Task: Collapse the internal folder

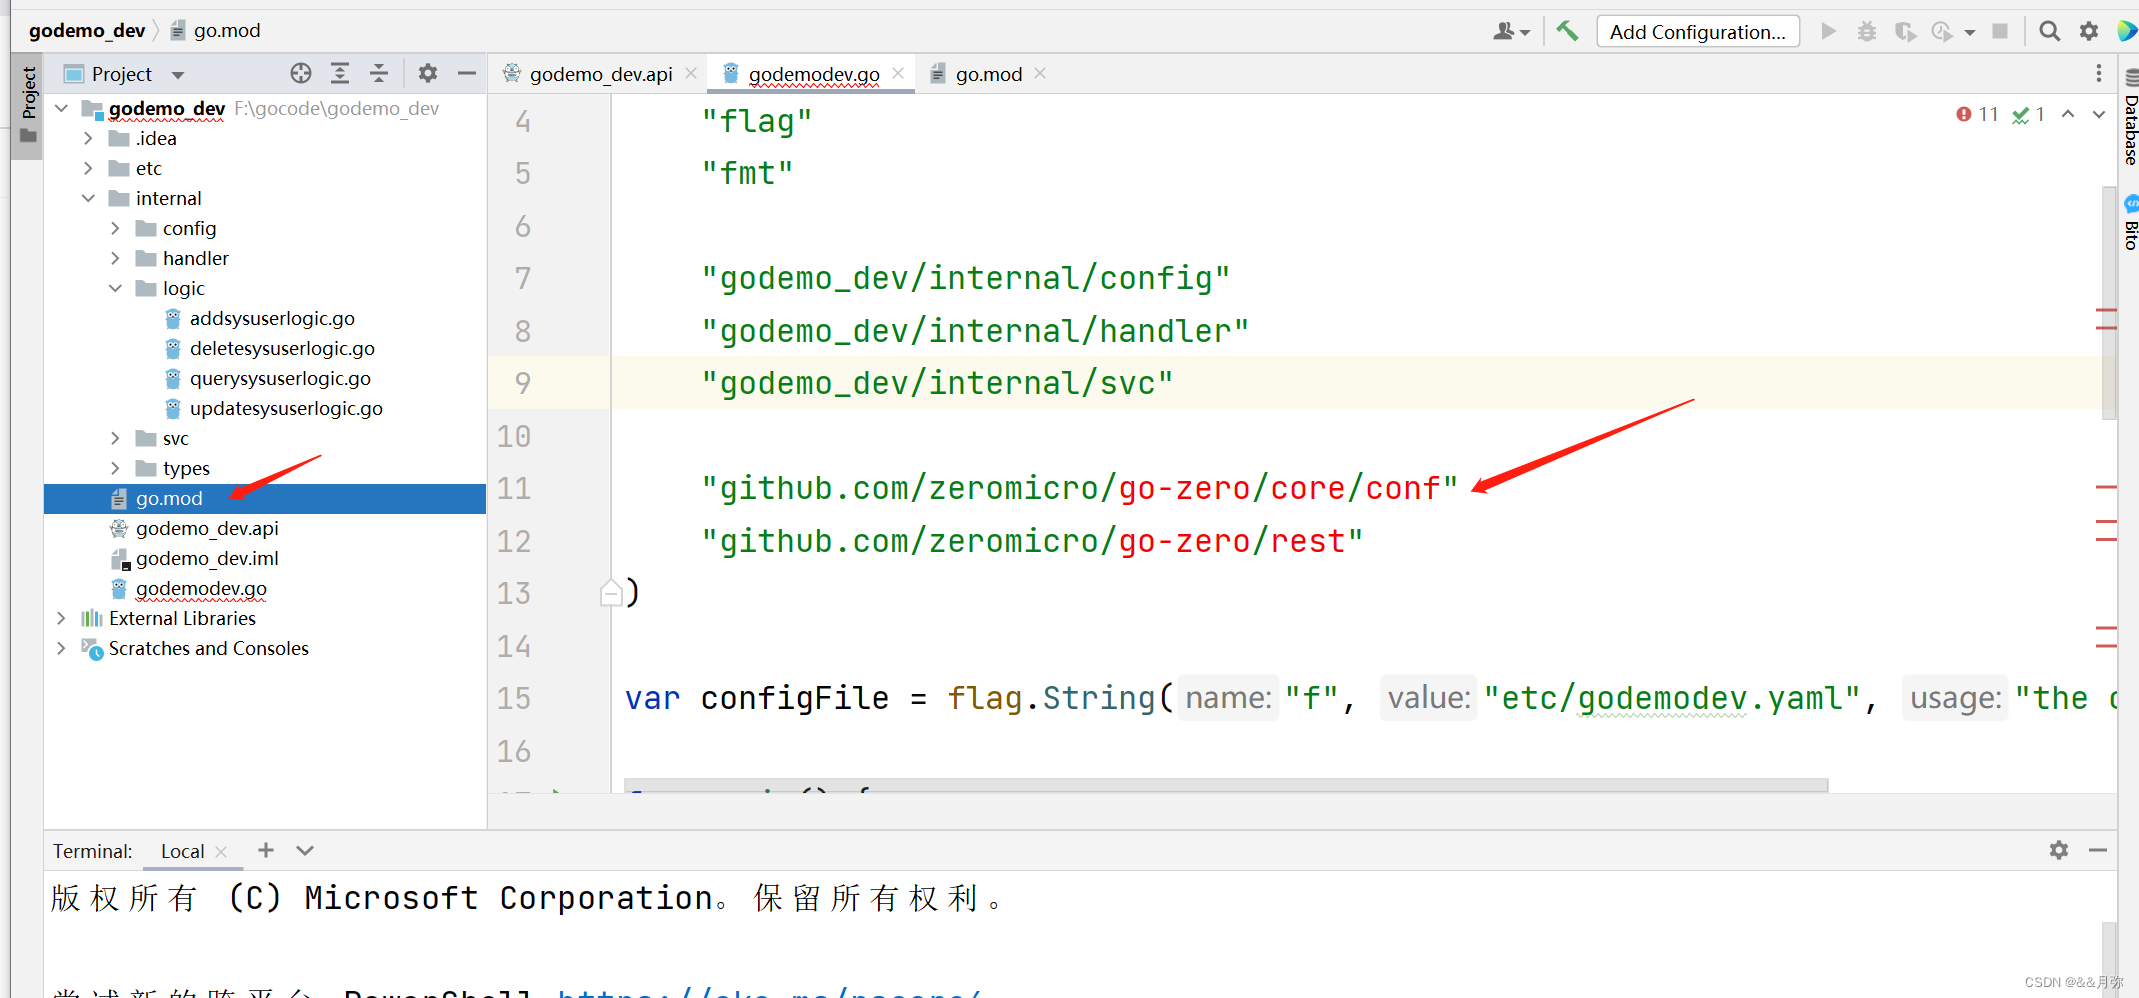Action: pyautogui.click(x=88, y=198)
